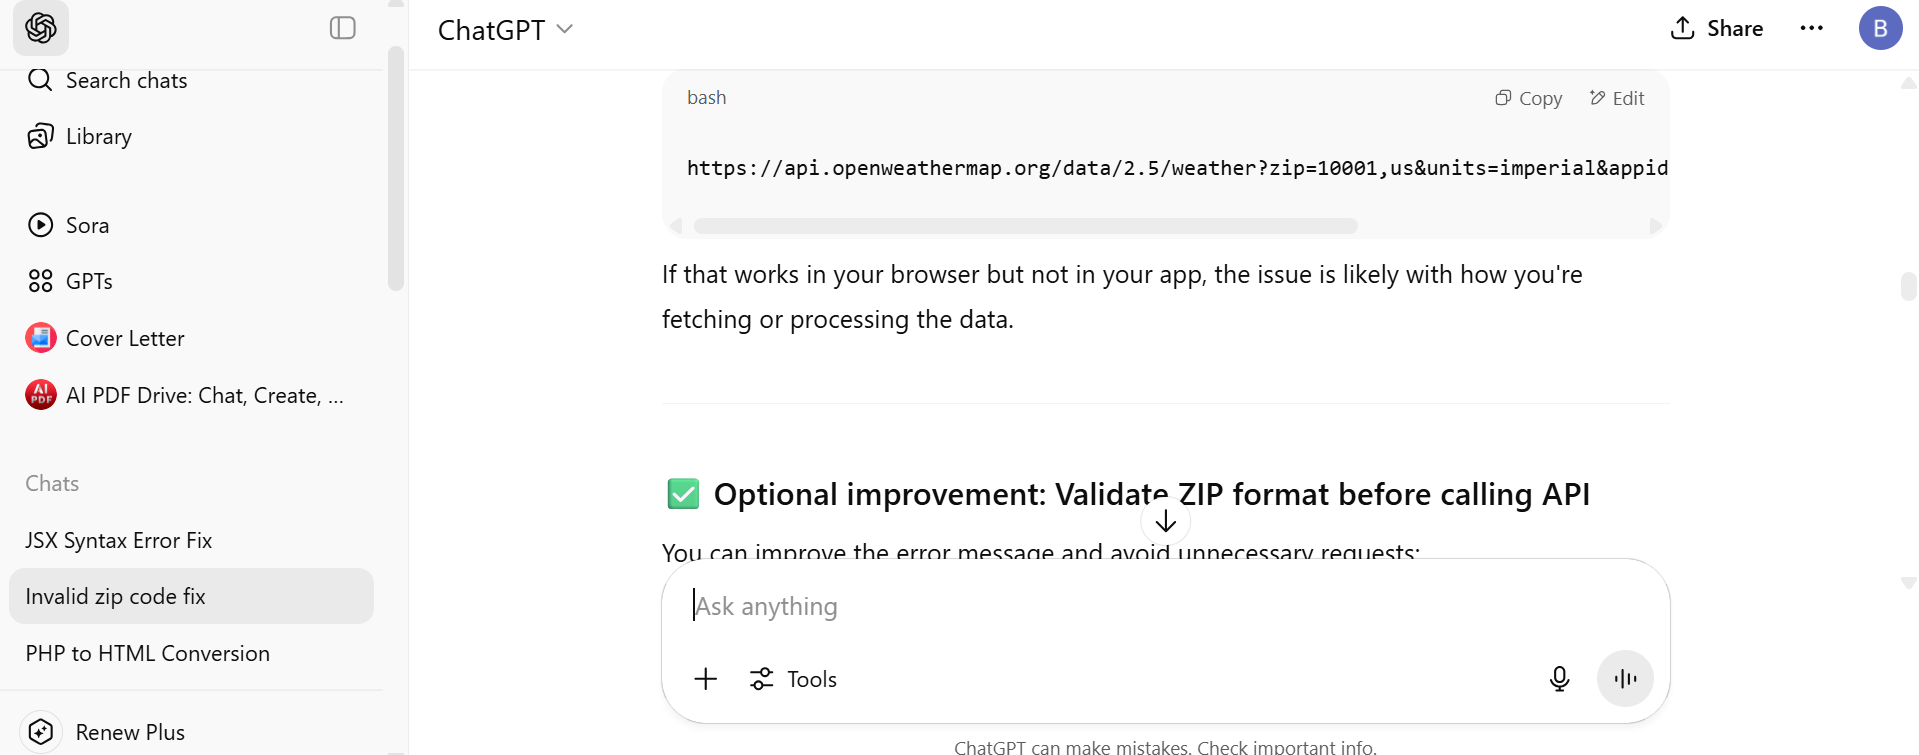This screenshot has height=755, width=1919.
Task: Click the Share button
Action: (1716, 29)
